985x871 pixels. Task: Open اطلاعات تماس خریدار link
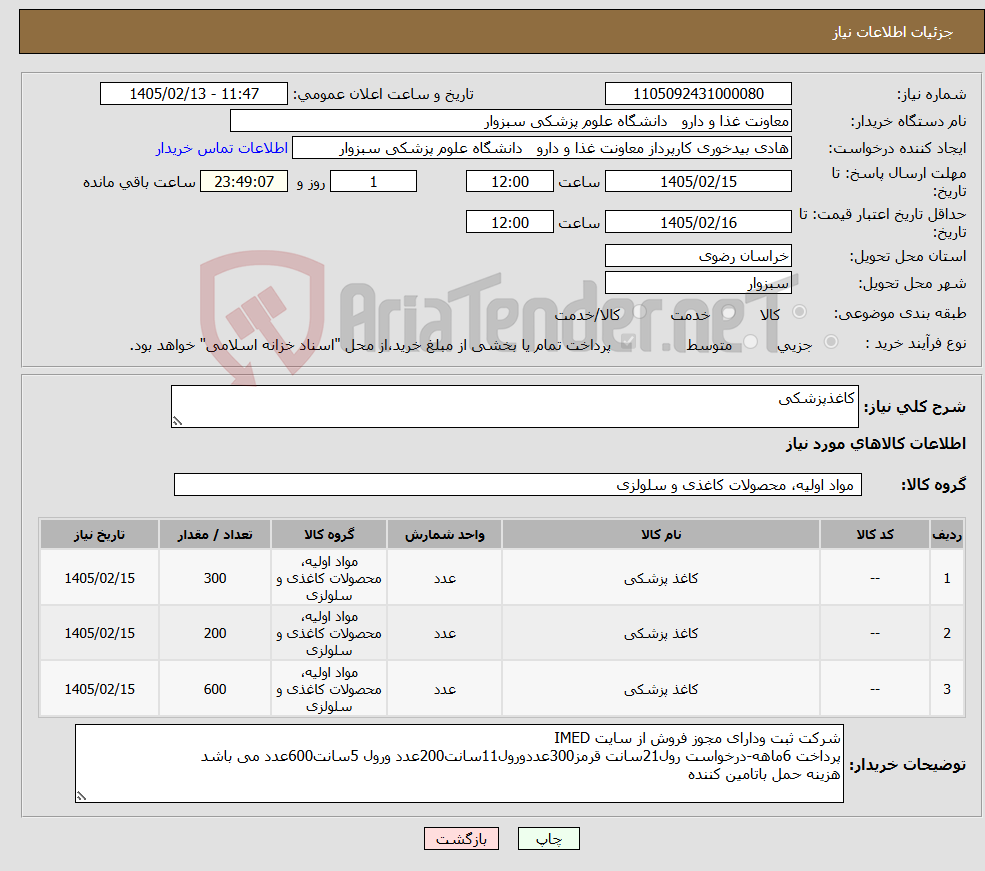pyautogui.click(x=222, y=148)
